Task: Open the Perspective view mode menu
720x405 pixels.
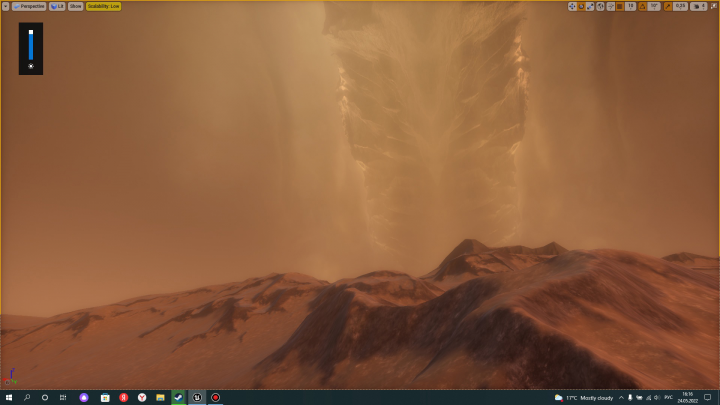Action: 29,6
